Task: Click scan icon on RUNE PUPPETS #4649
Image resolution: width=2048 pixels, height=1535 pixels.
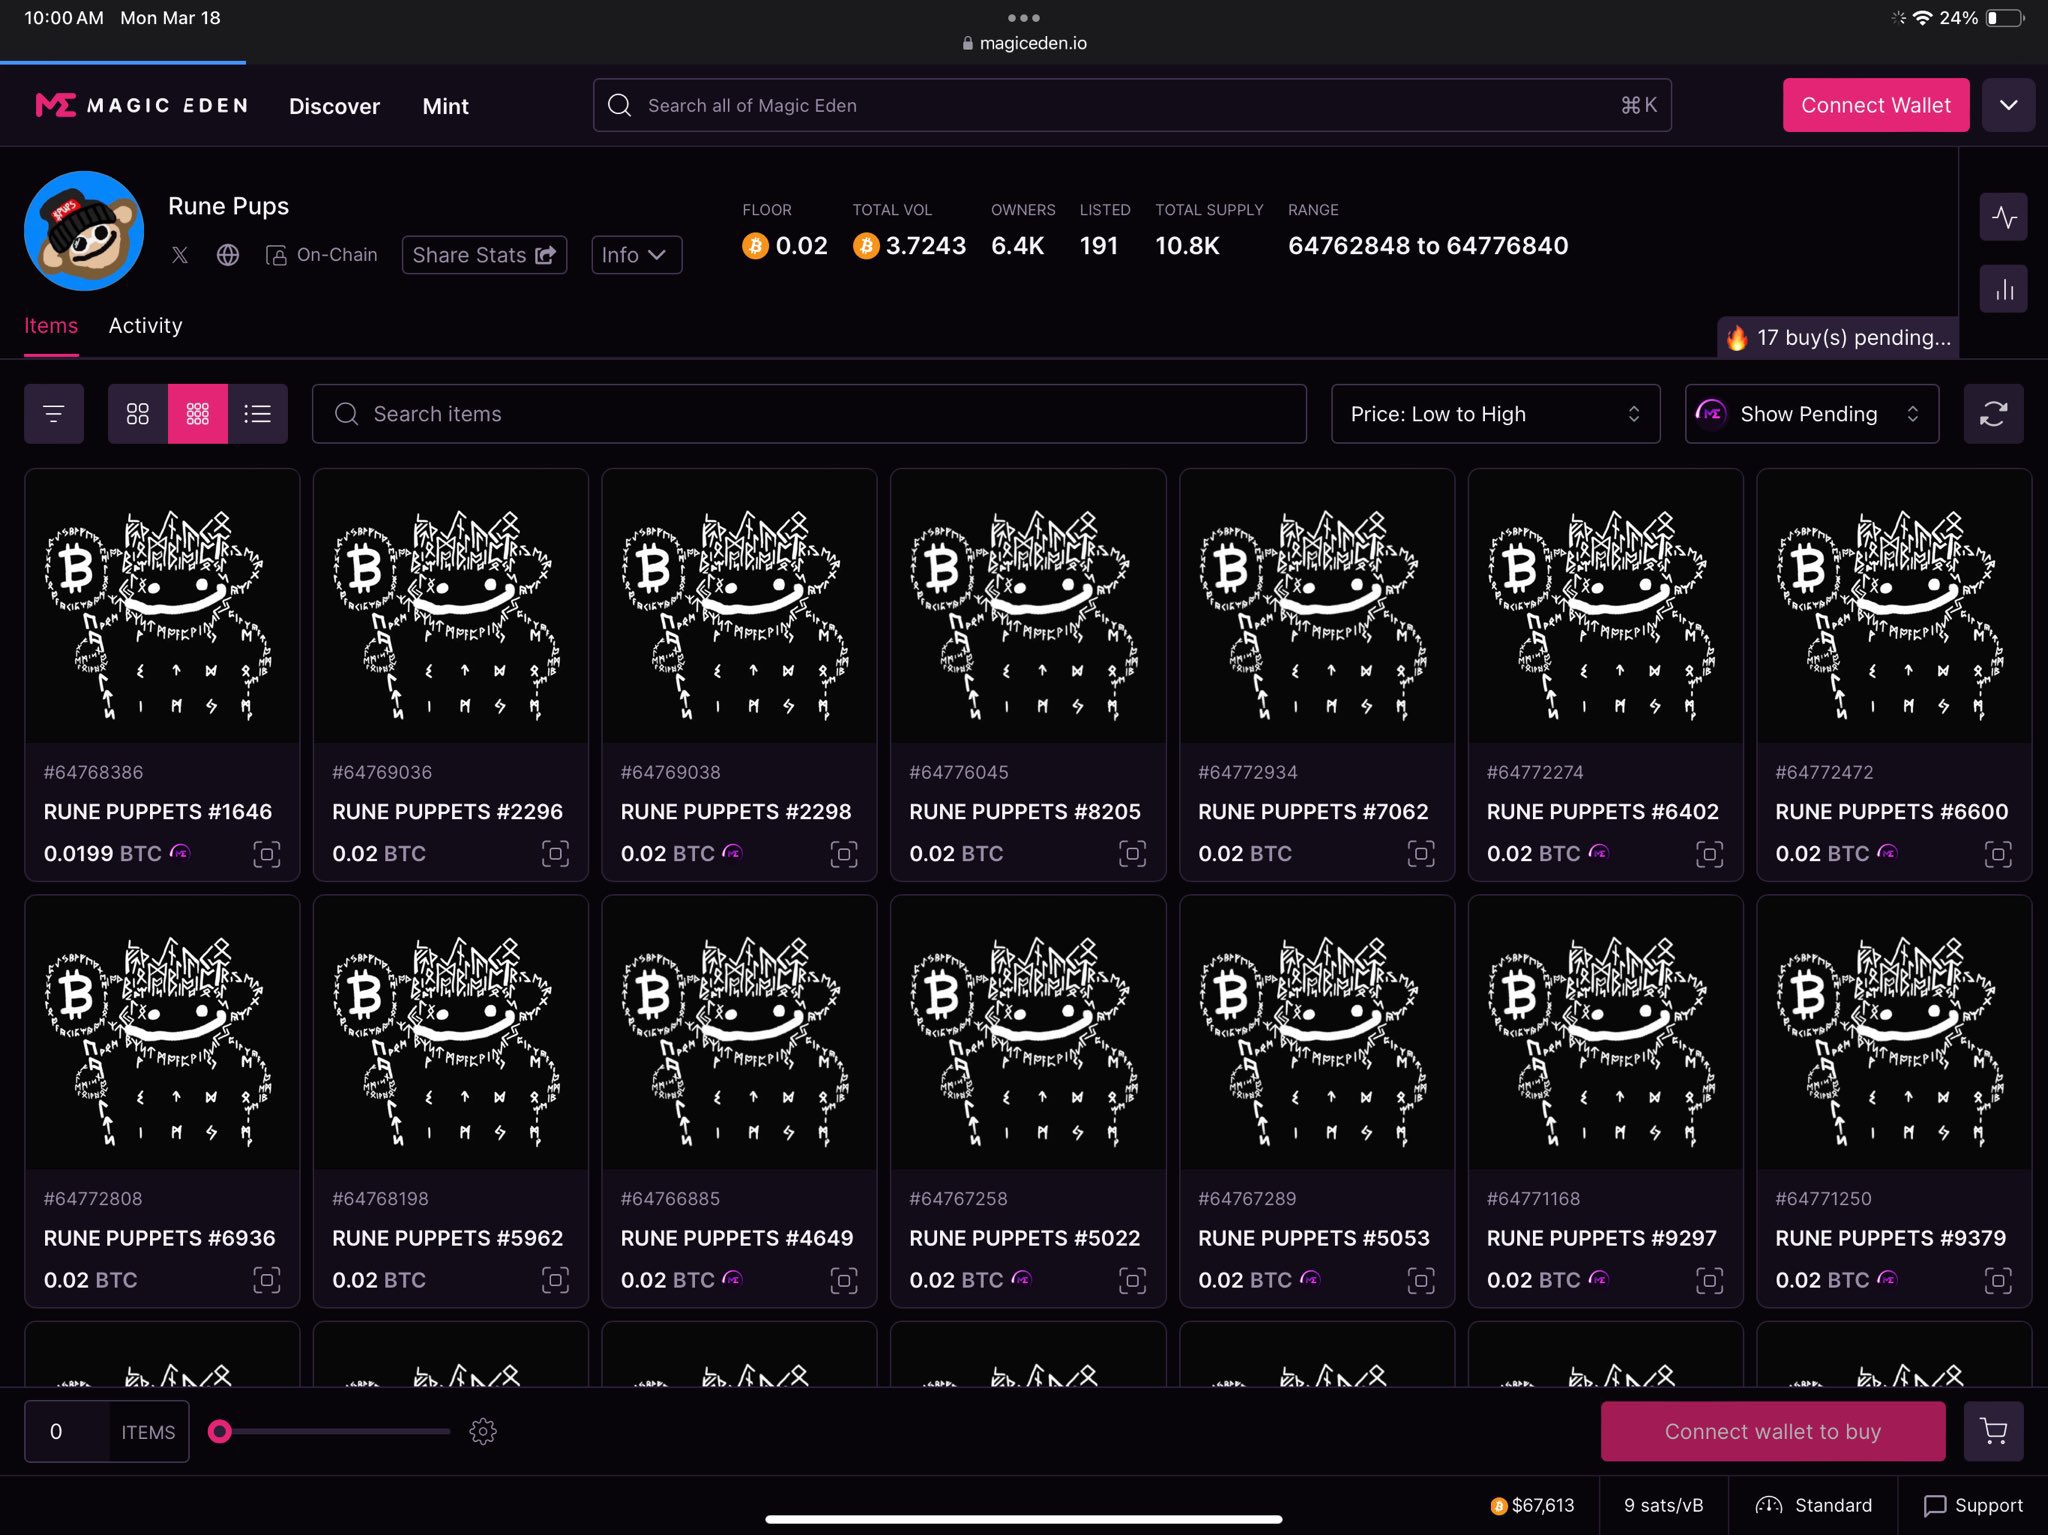Action: pos(844,1280)
